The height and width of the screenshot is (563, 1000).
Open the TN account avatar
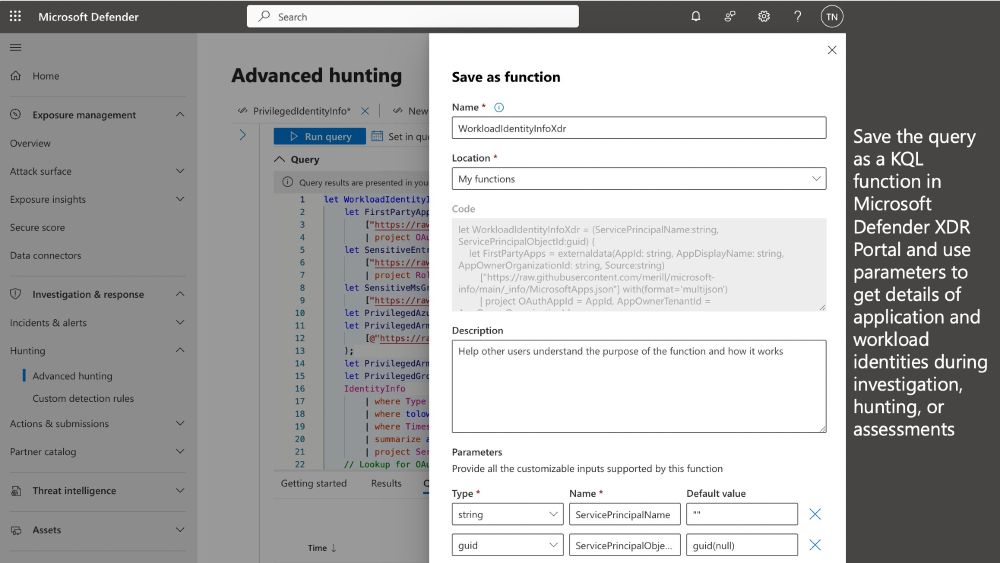point(832,17)
